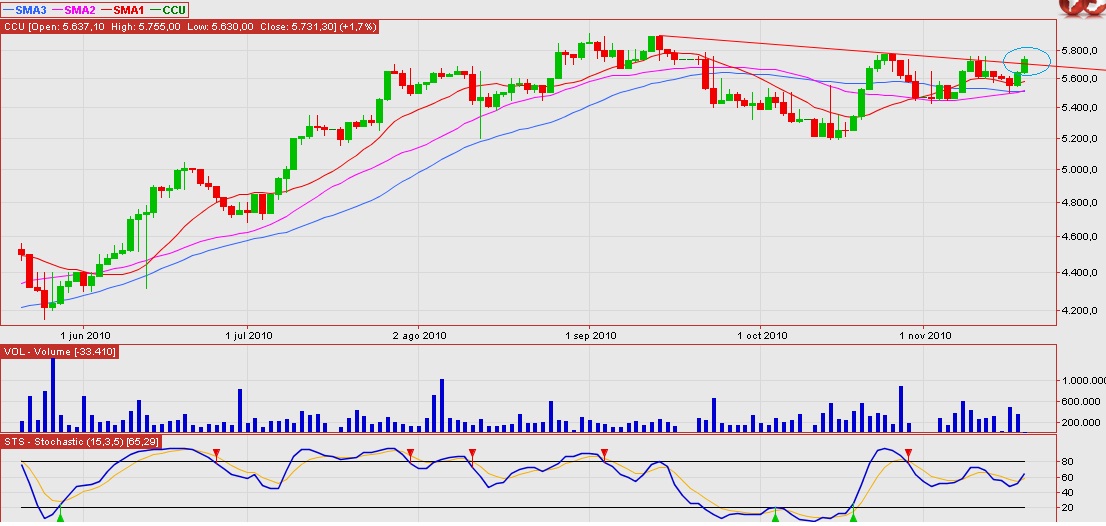
Task: Select the SMA1 legend entry
Action: coord(121,10)
